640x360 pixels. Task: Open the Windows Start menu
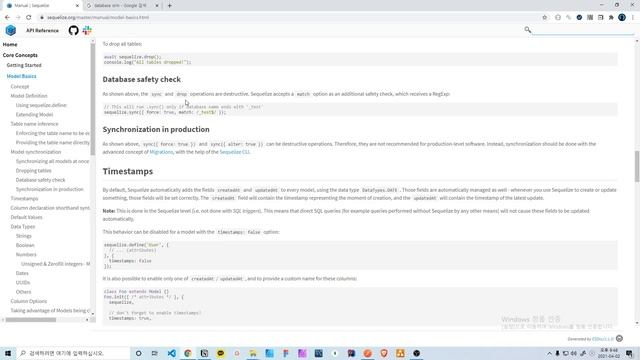click(8, 353)
